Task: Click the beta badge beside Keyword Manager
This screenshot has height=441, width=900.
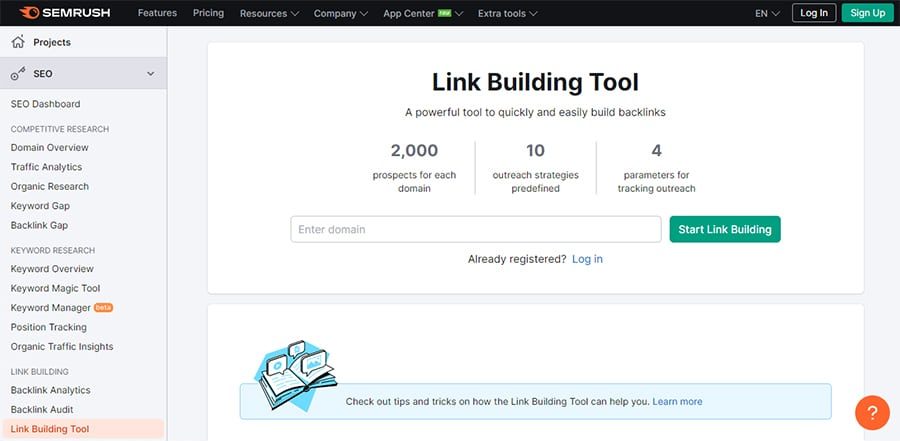Action: (103, 308)
